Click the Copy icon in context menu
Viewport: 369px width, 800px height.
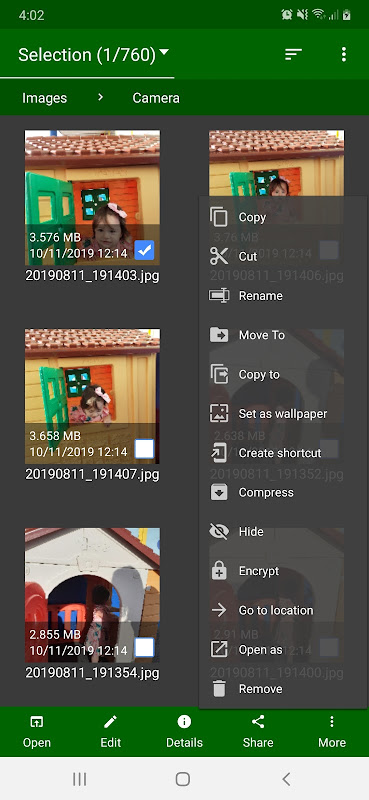pyautogui.click(x=219, y=217)
